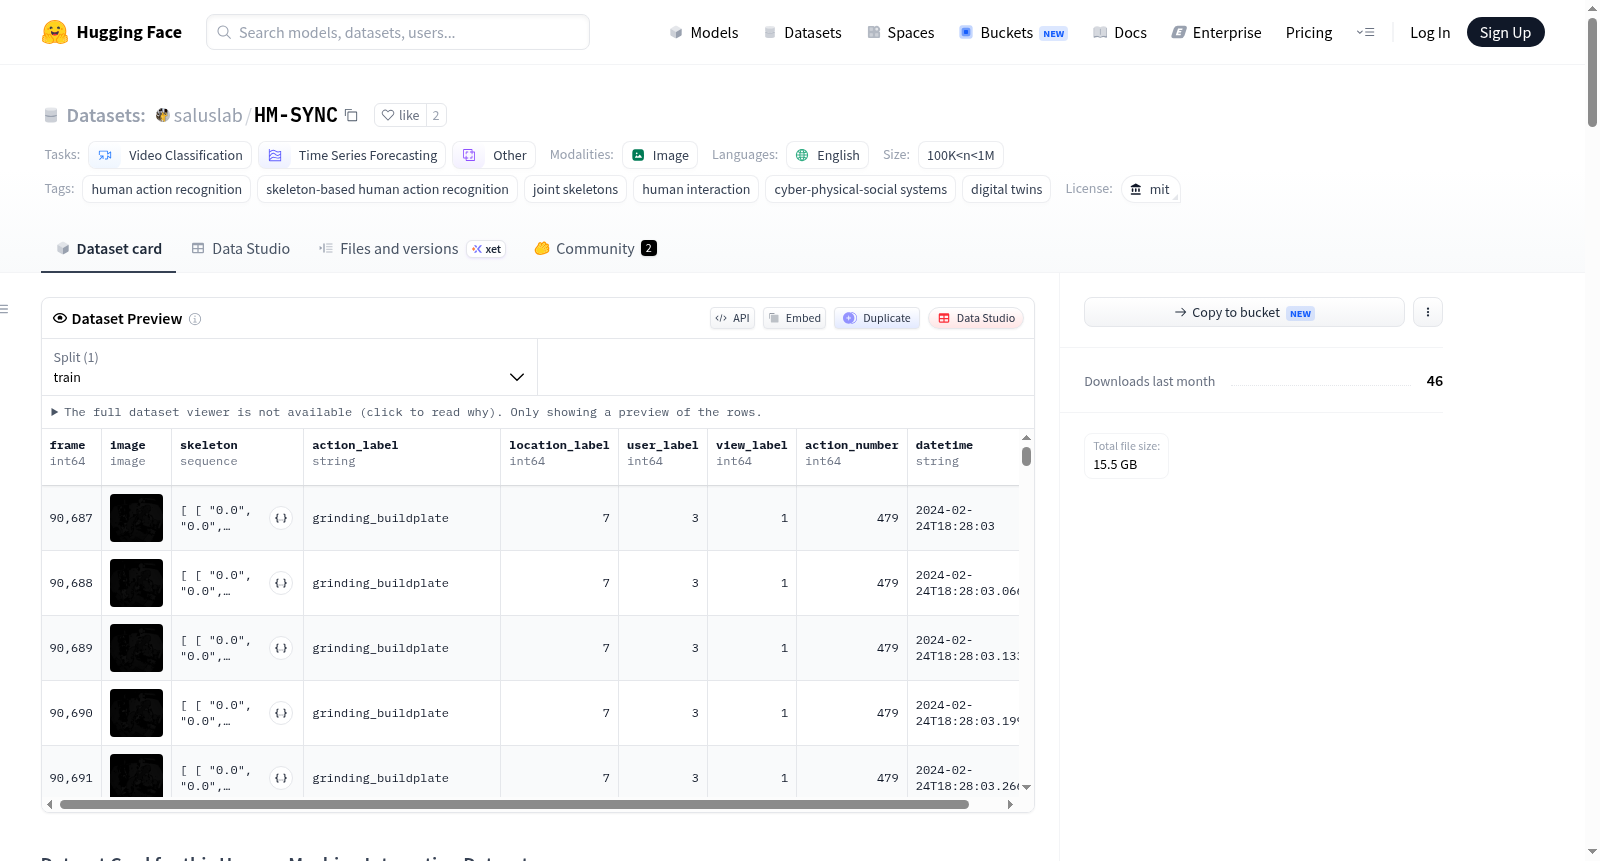Open image thumbnail for frame 90,687

point(136,518)
